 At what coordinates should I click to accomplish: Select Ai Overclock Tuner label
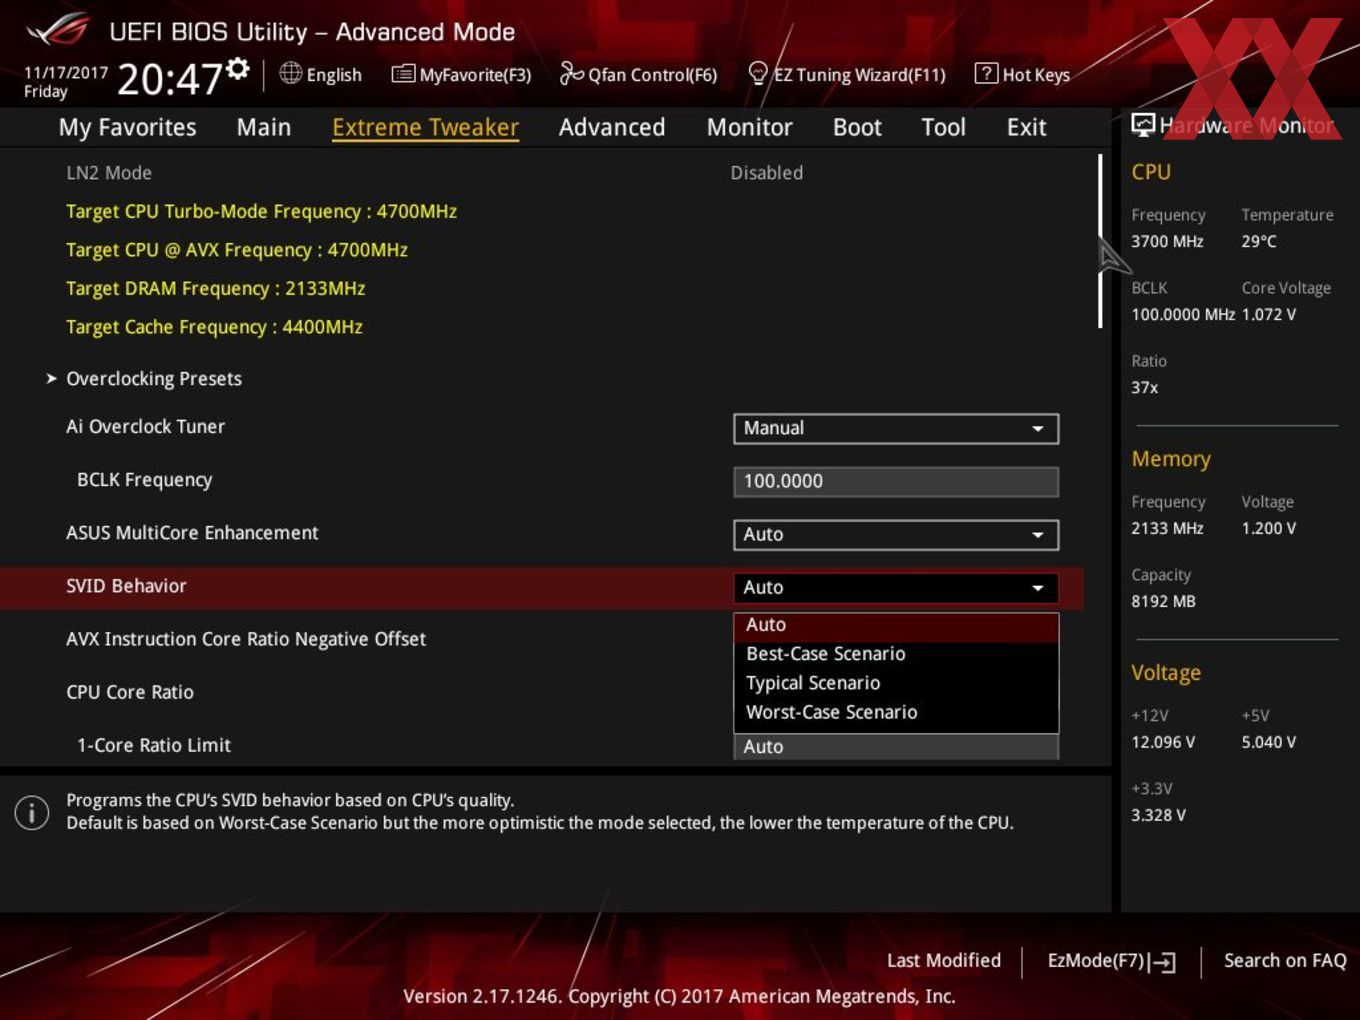145,426
